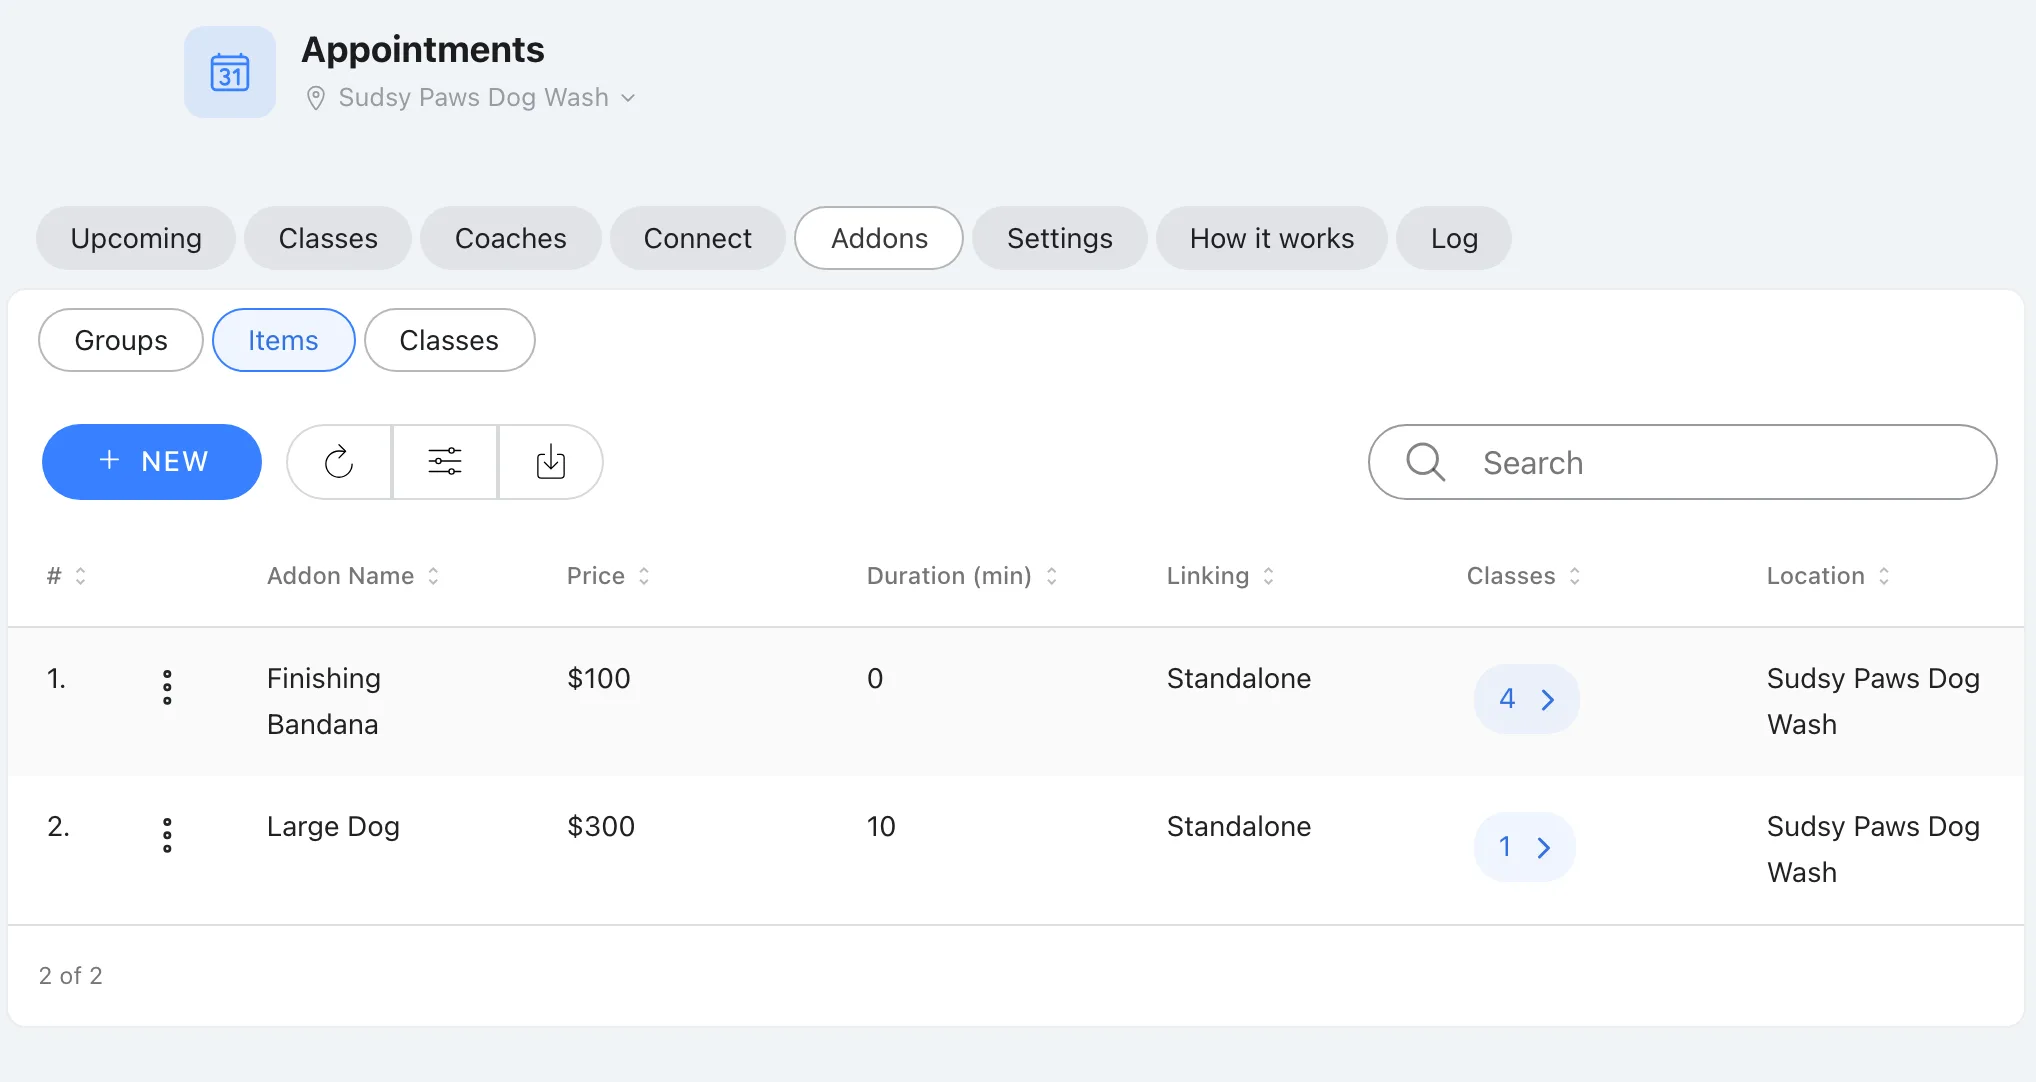Open the filter sliders icon
The width and height of the screenshot is (2036, 1082).
[445, 462]
